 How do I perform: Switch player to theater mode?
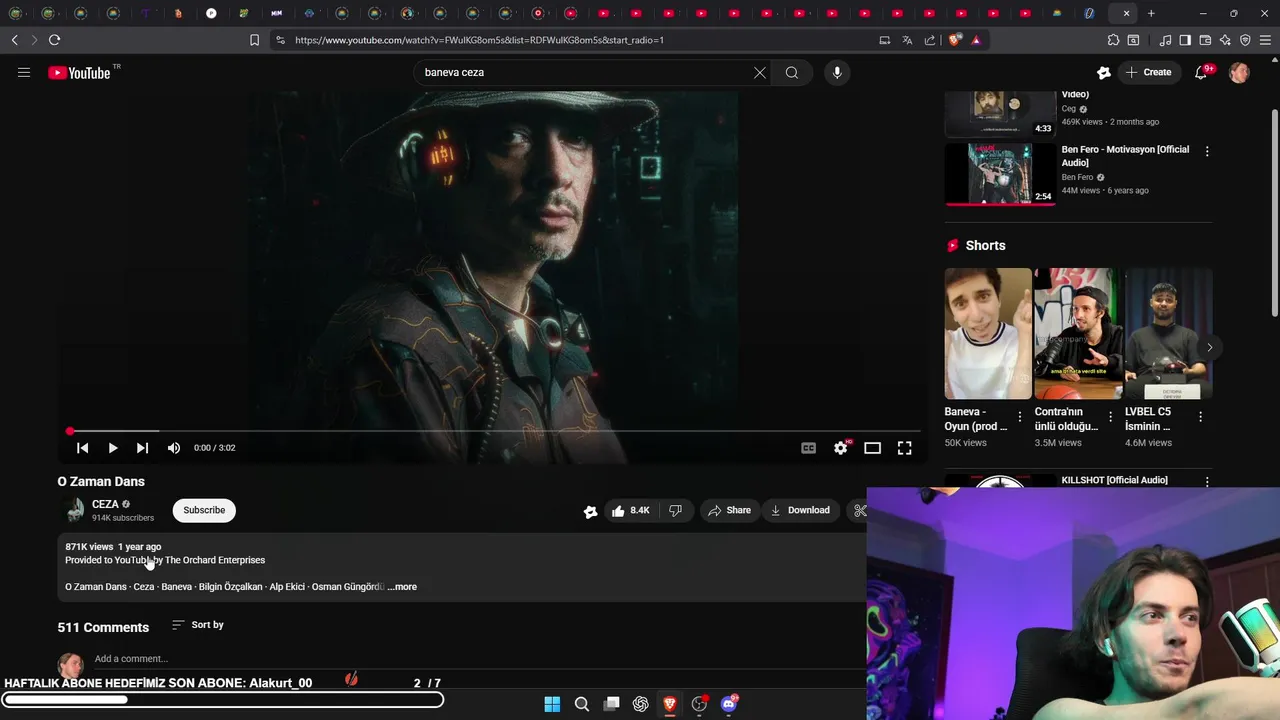coord(872,448)
